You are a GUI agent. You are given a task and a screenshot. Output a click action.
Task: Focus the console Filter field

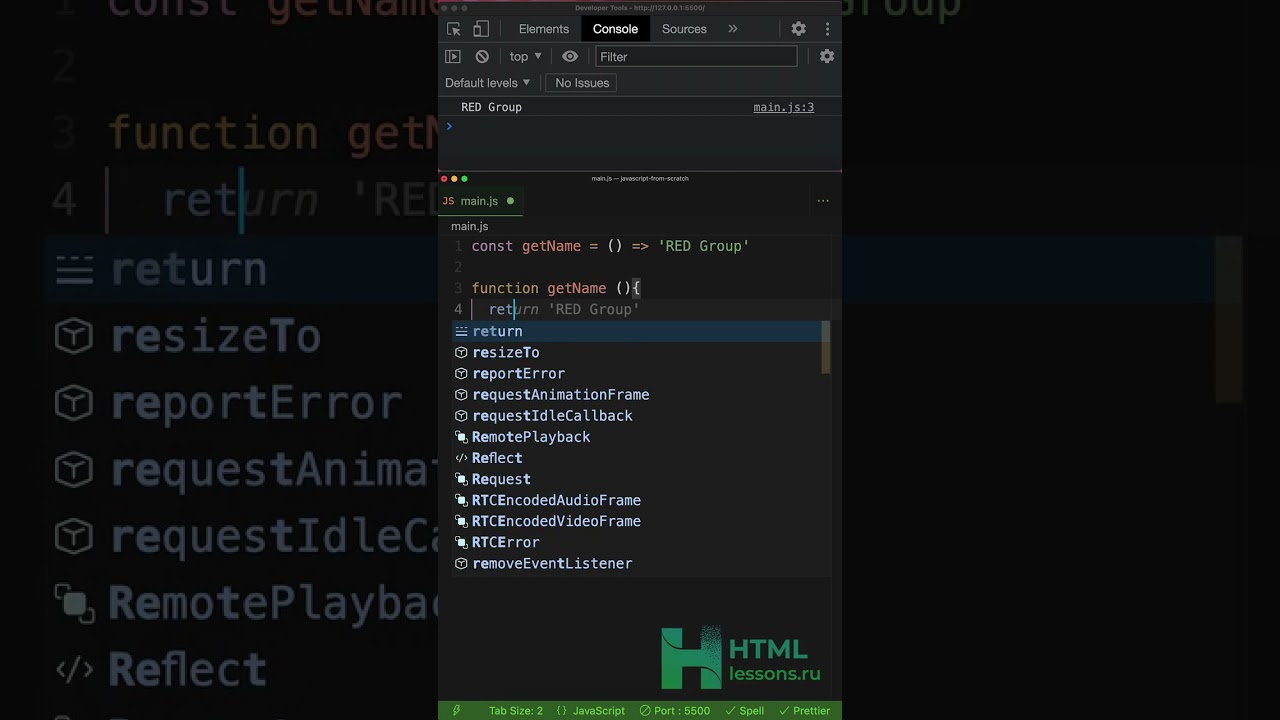click(696, 57)
